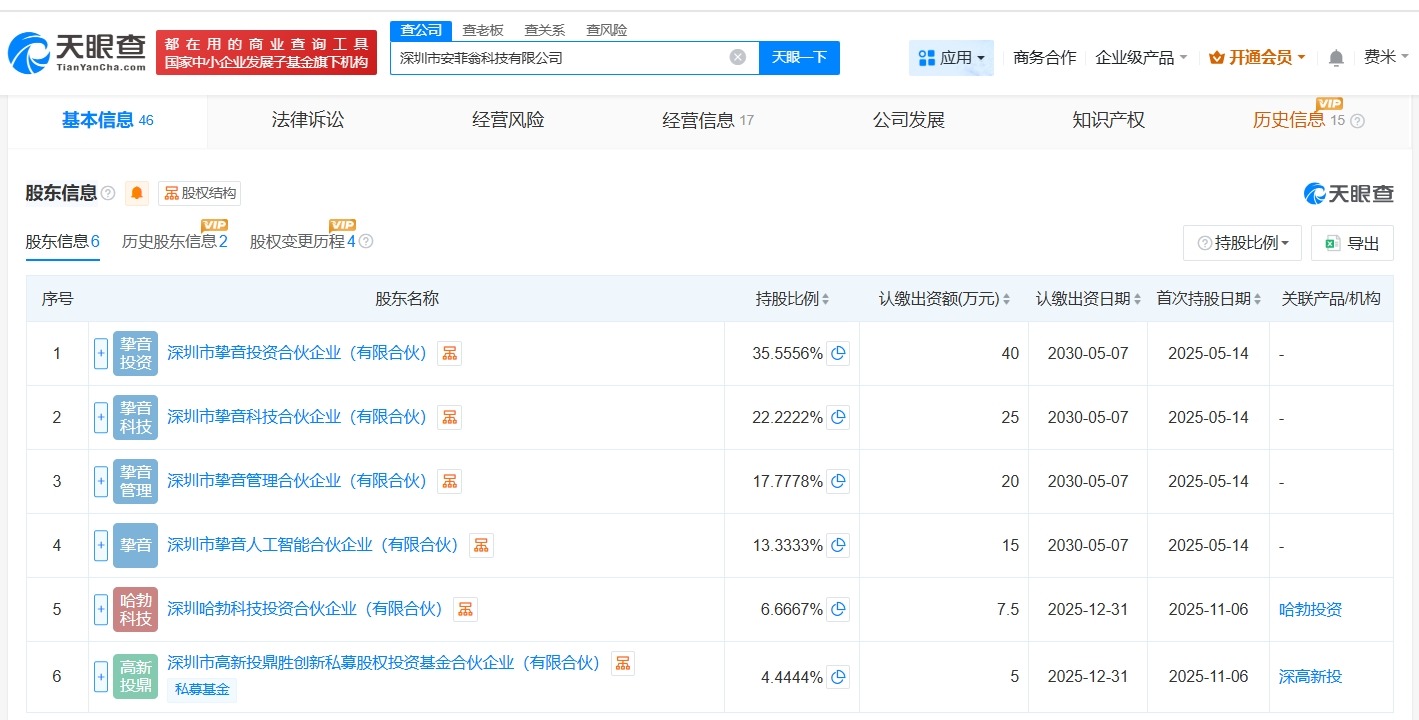Open the 持股比例 sort dropdown
This screenshot has width=1419, height=720.
click(x=1242, y=243)
